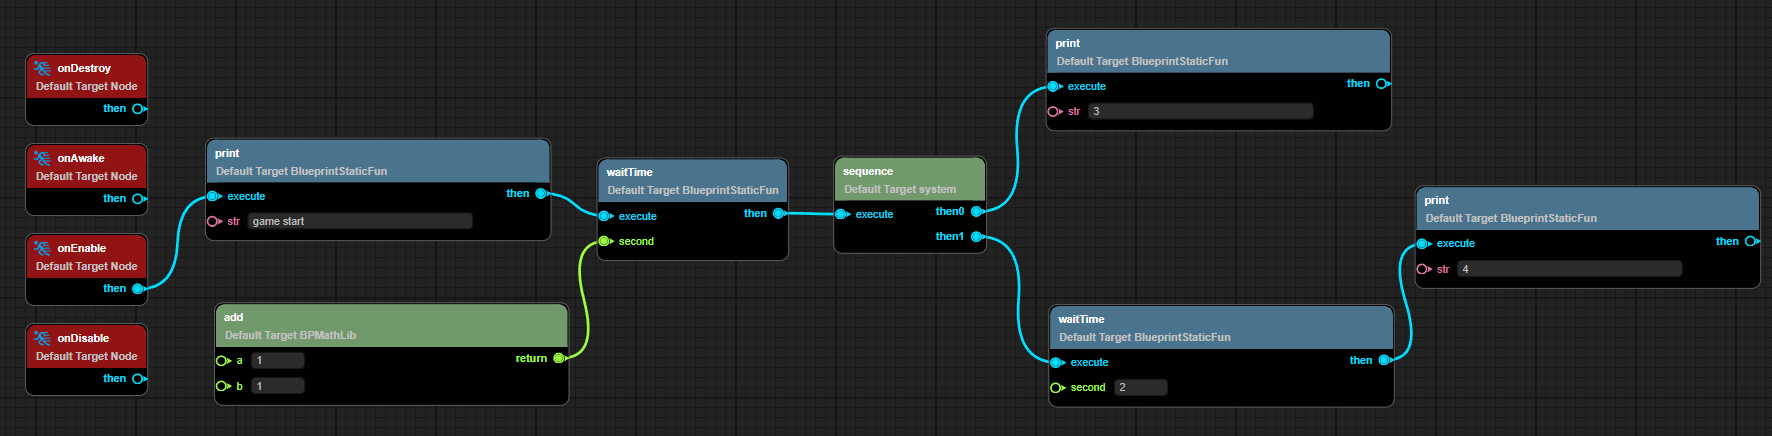Viewport: 1772px width, 436px height.
Task: Click the then output pin of the print node with str 4
Action: (x=1750, y=241)
